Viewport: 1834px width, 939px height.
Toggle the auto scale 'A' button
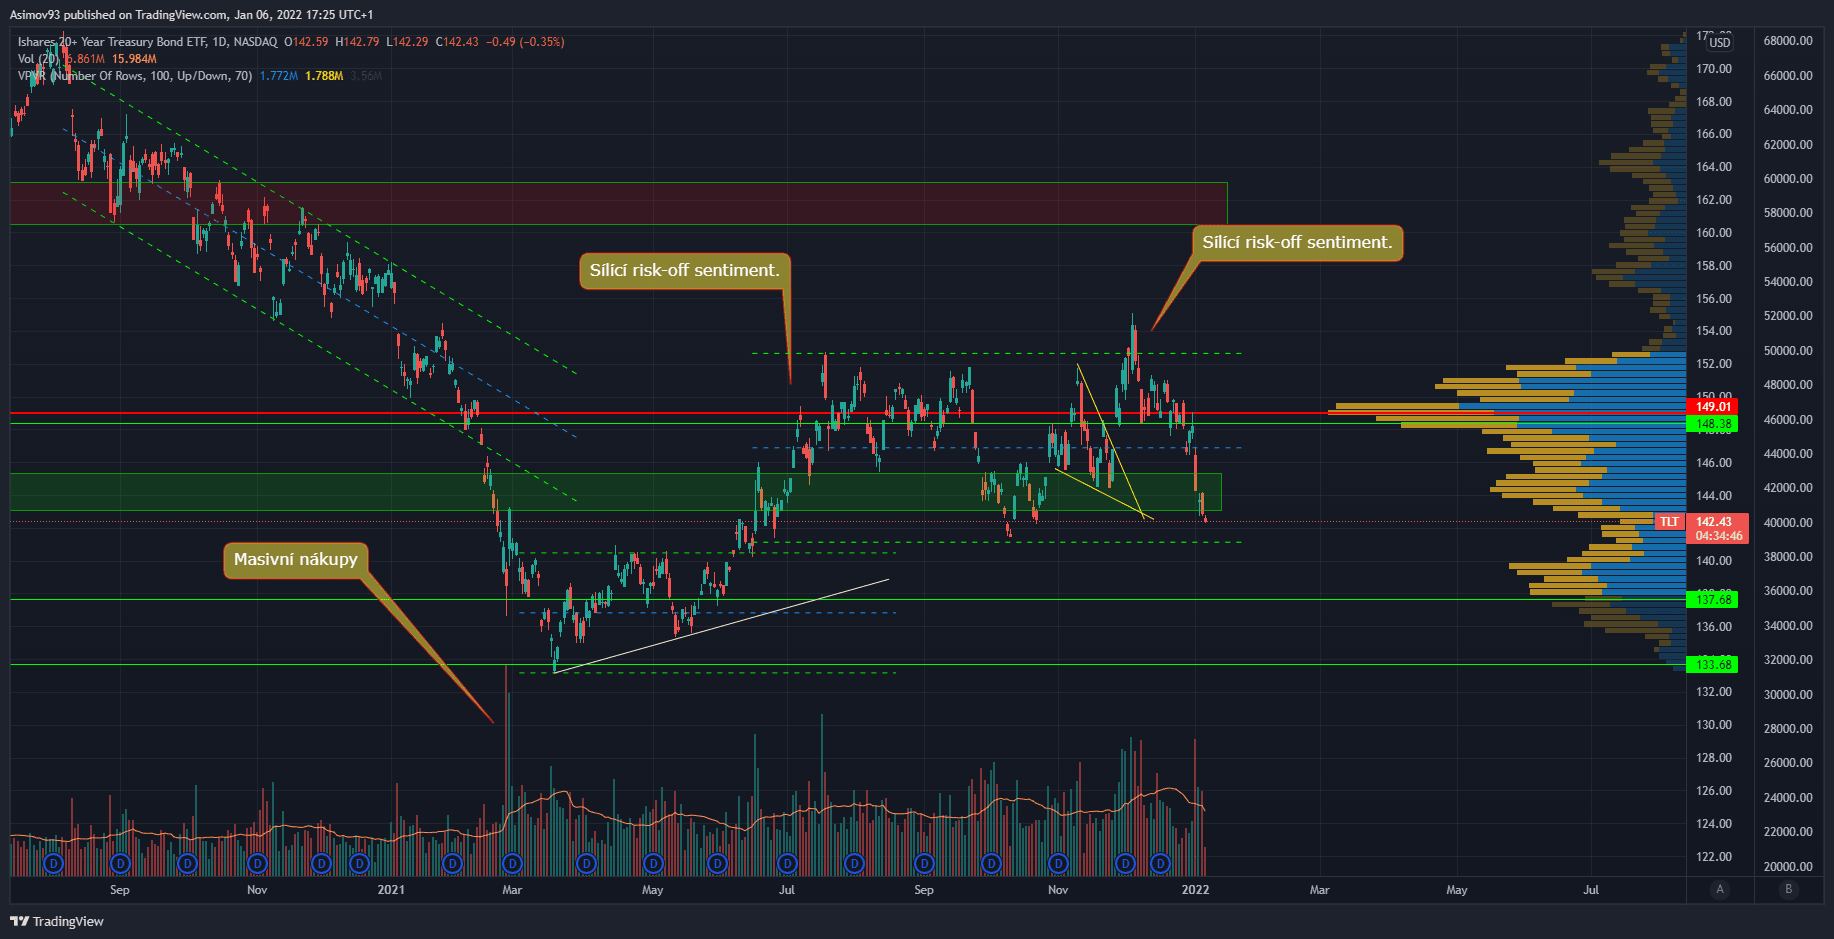click(1720, 889)
